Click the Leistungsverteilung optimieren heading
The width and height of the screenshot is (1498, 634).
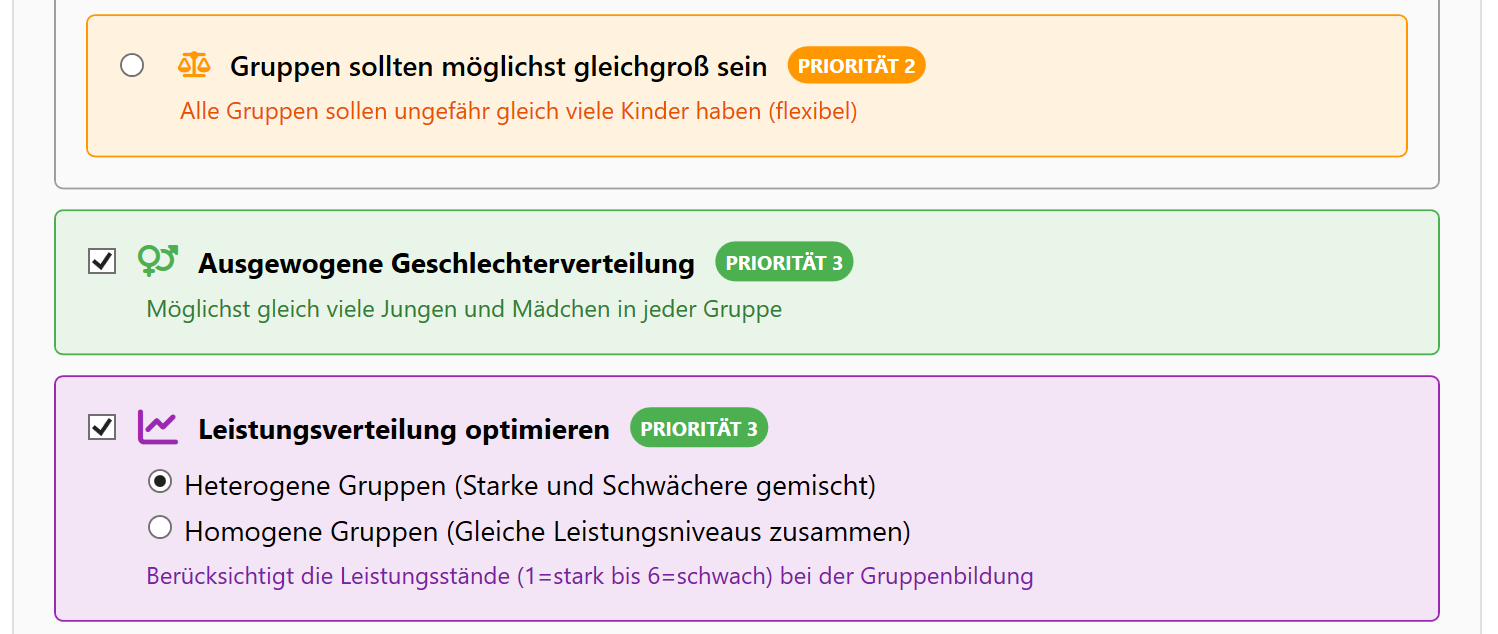pos(404,427)
